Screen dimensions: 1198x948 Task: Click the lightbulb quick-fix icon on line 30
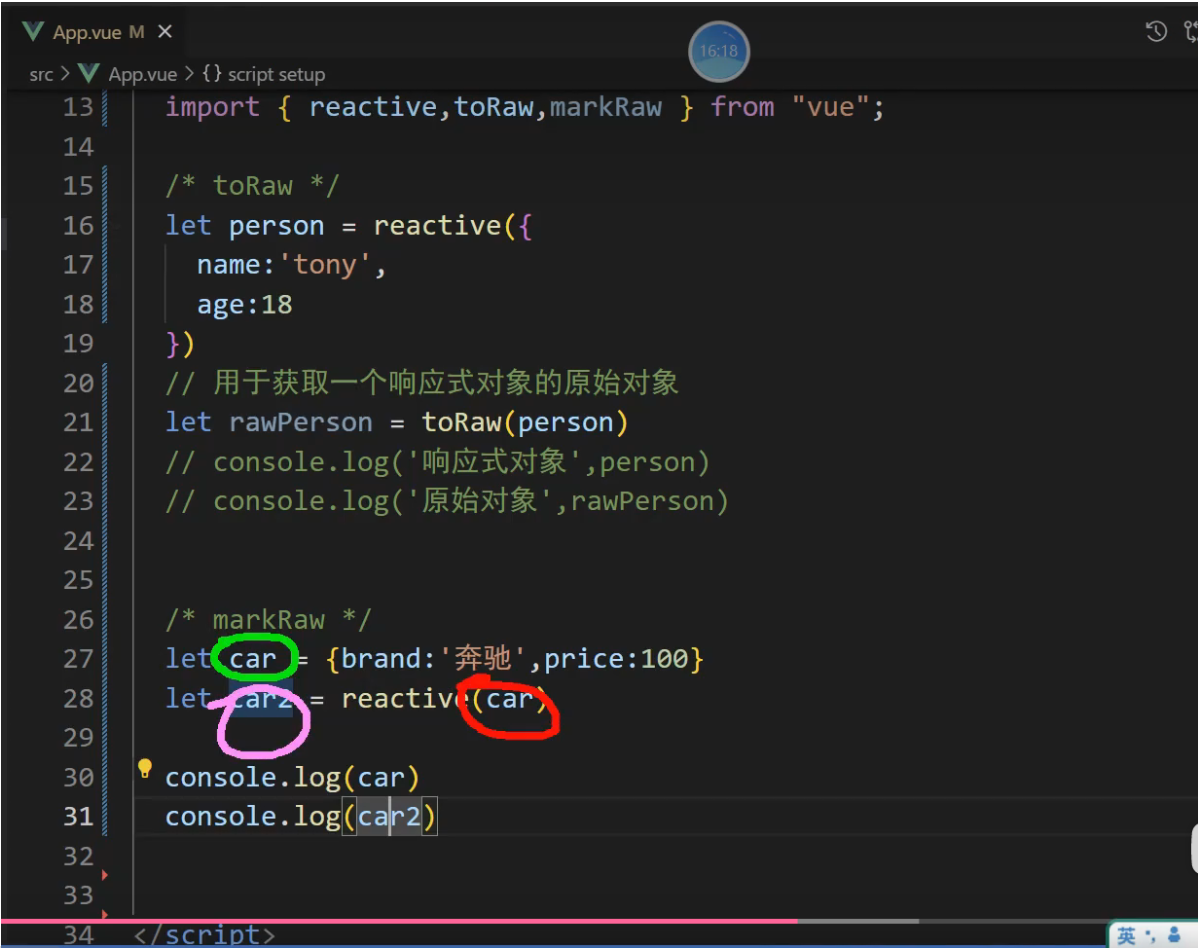pos(144,768)
